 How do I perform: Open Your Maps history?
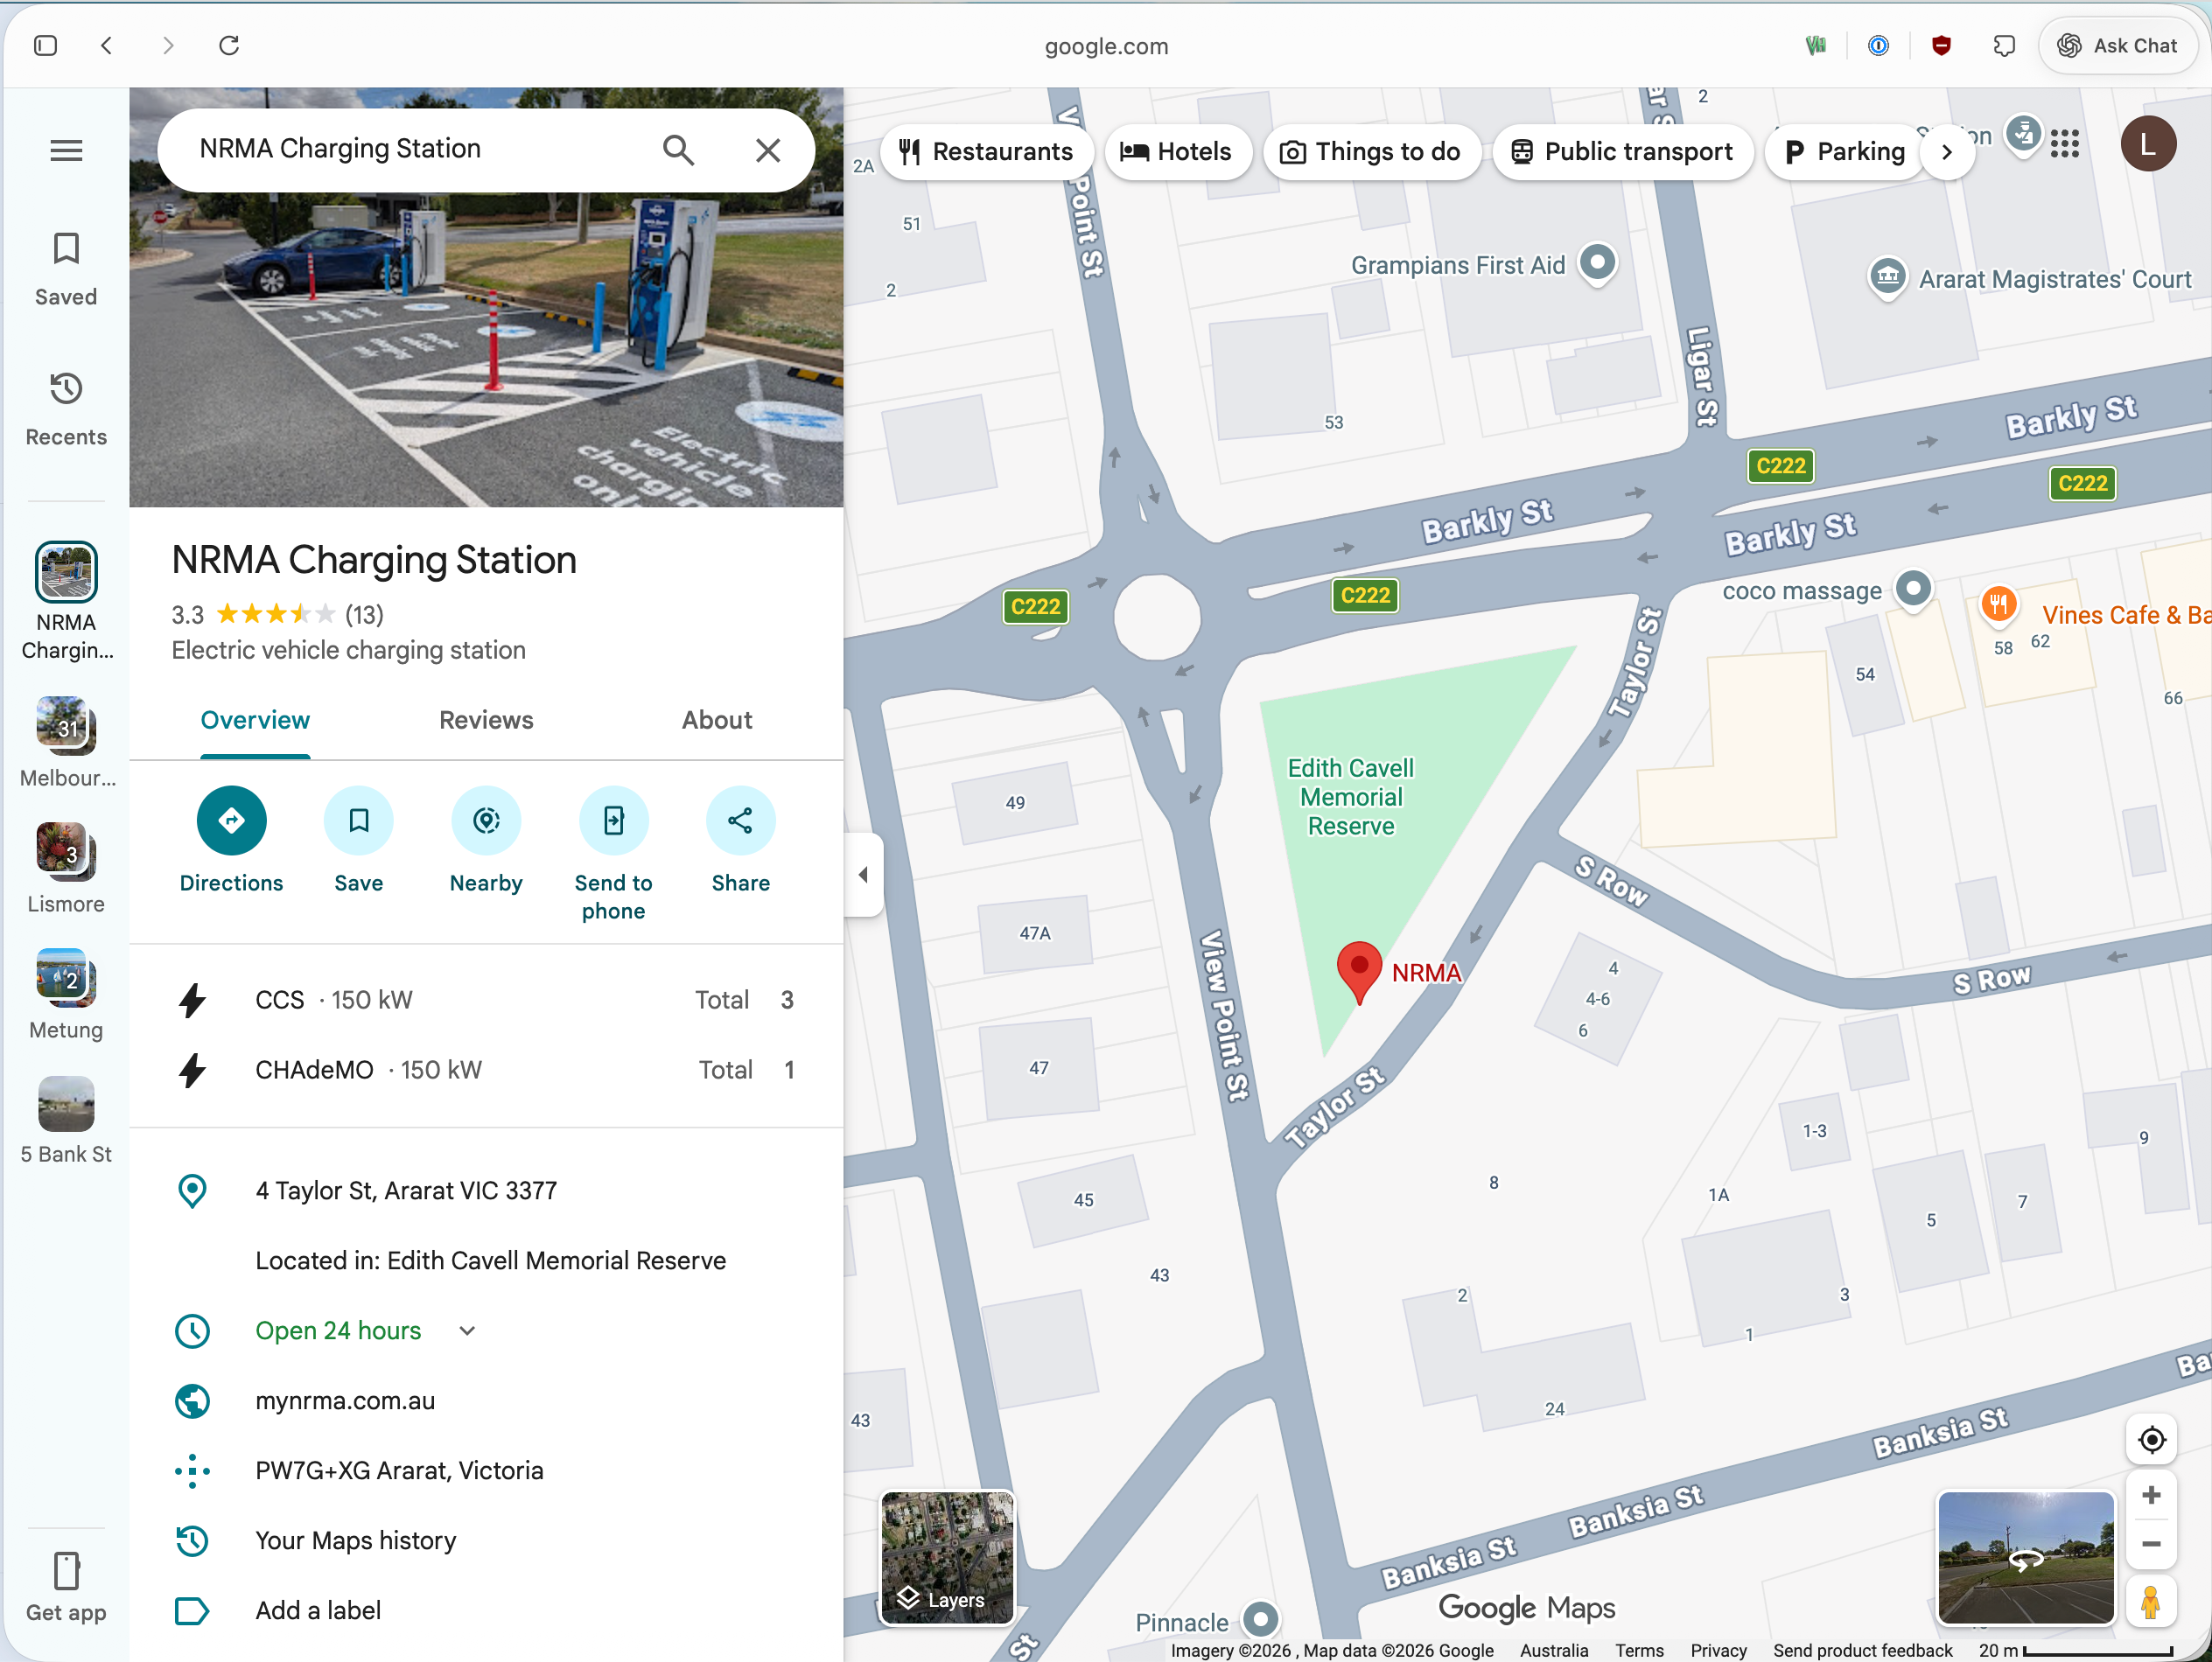[356, 1540]
